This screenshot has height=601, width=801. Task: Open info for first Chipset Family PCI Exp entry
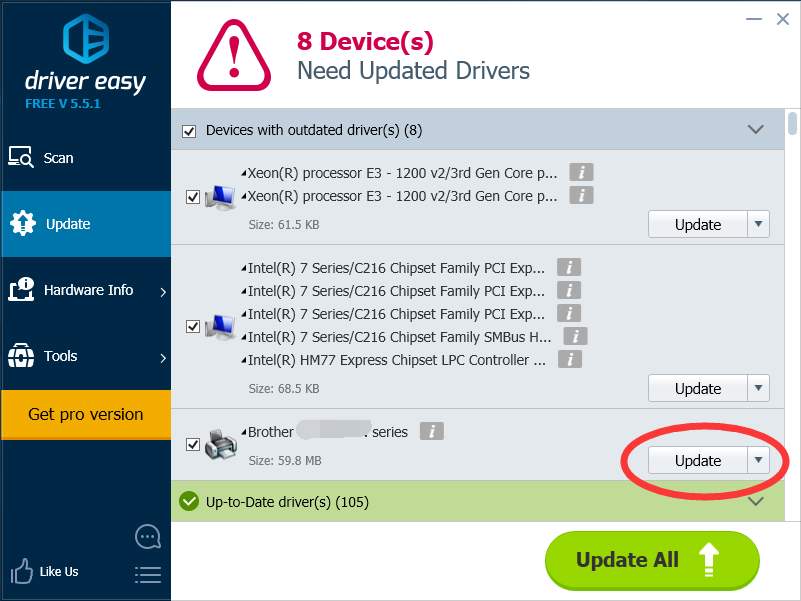[x=569, y=267]
